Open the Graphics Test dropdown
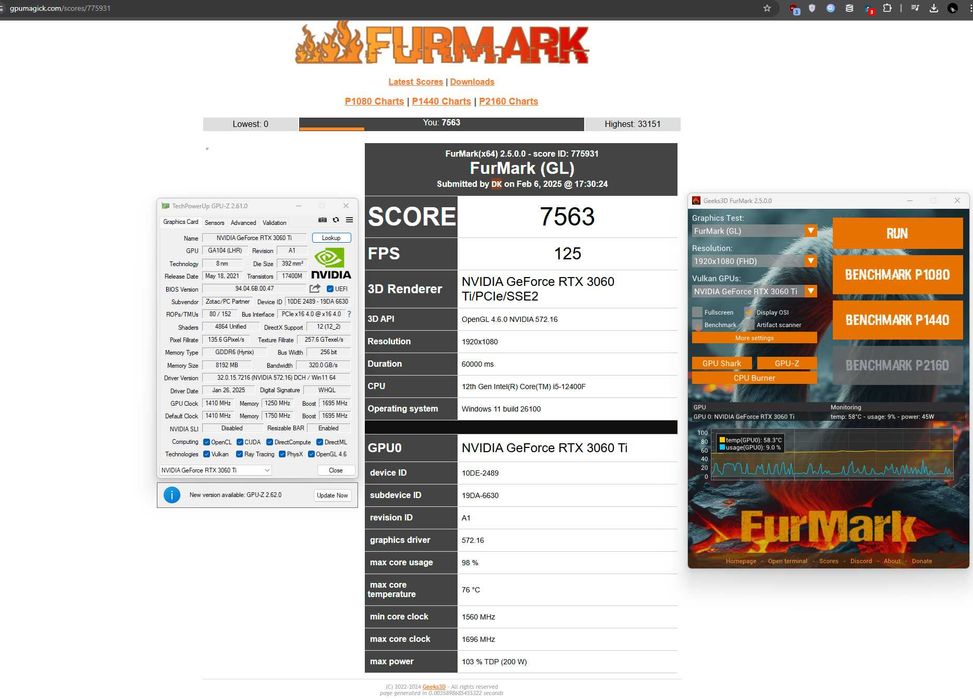 coord(754,231)
